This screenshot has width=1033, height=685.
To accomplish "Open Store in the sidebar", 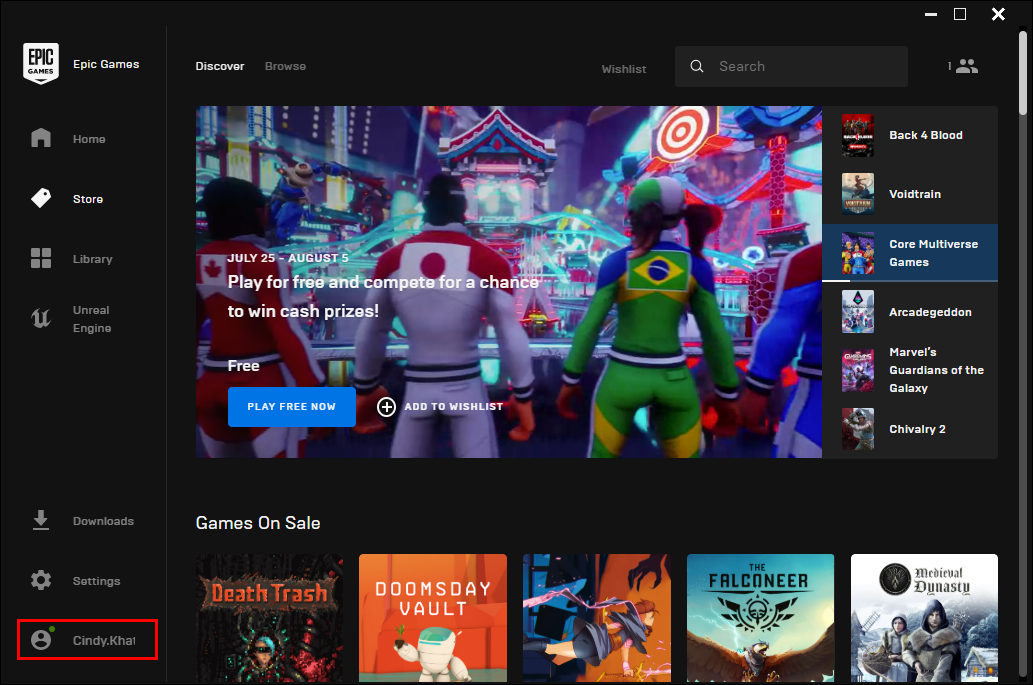I will point(88,199).
